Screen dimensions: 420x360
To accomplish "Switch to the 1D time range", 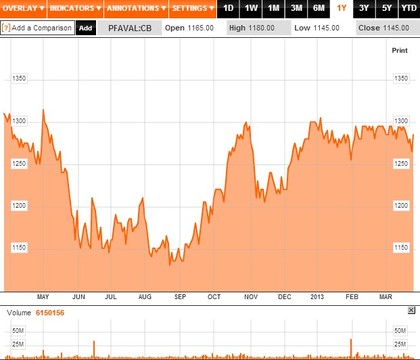I will pos(228,8).
